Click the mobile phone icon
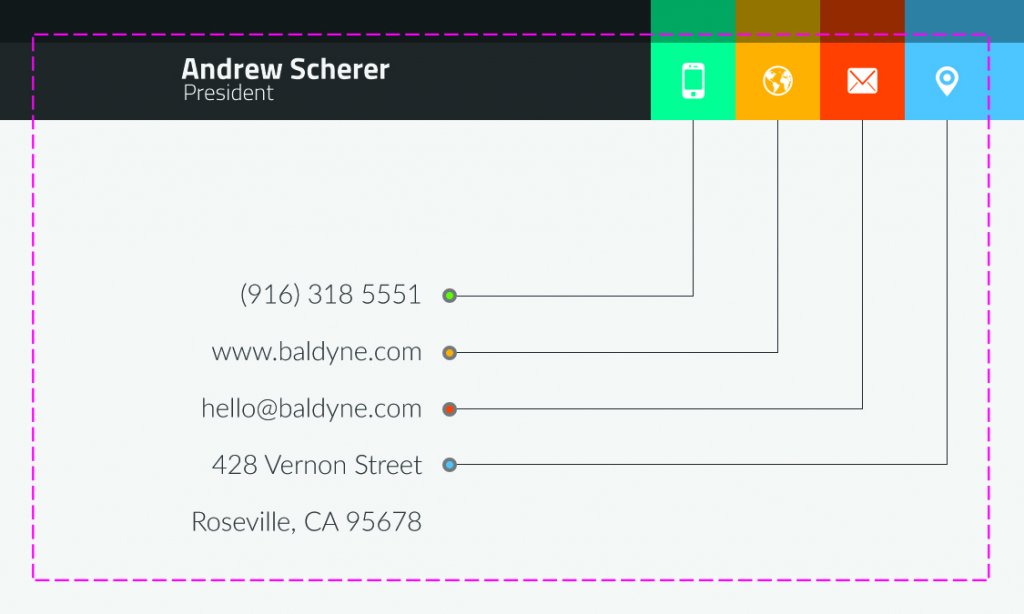This screenshot has width=1024, height=614. pos(693,81)
